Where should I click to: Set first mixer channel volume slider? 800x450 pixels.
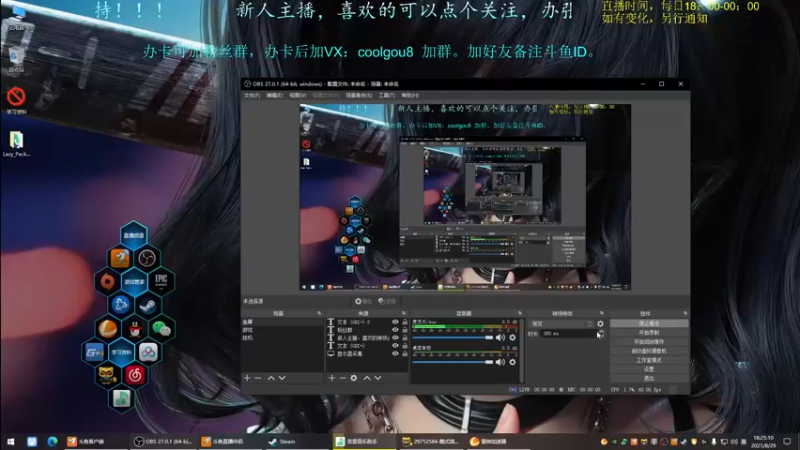coord(453,337)
